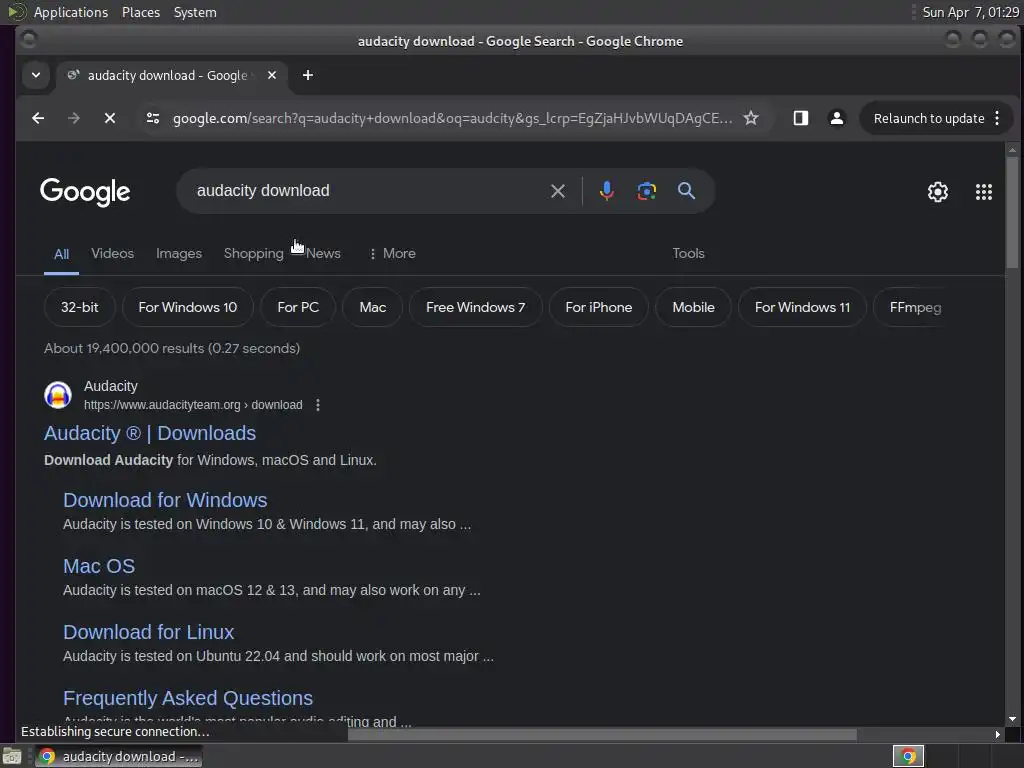Image resolution: width=1024 pixels, height=768 pixels.
Task: Search by voice microphone icon
Action: 607,191
